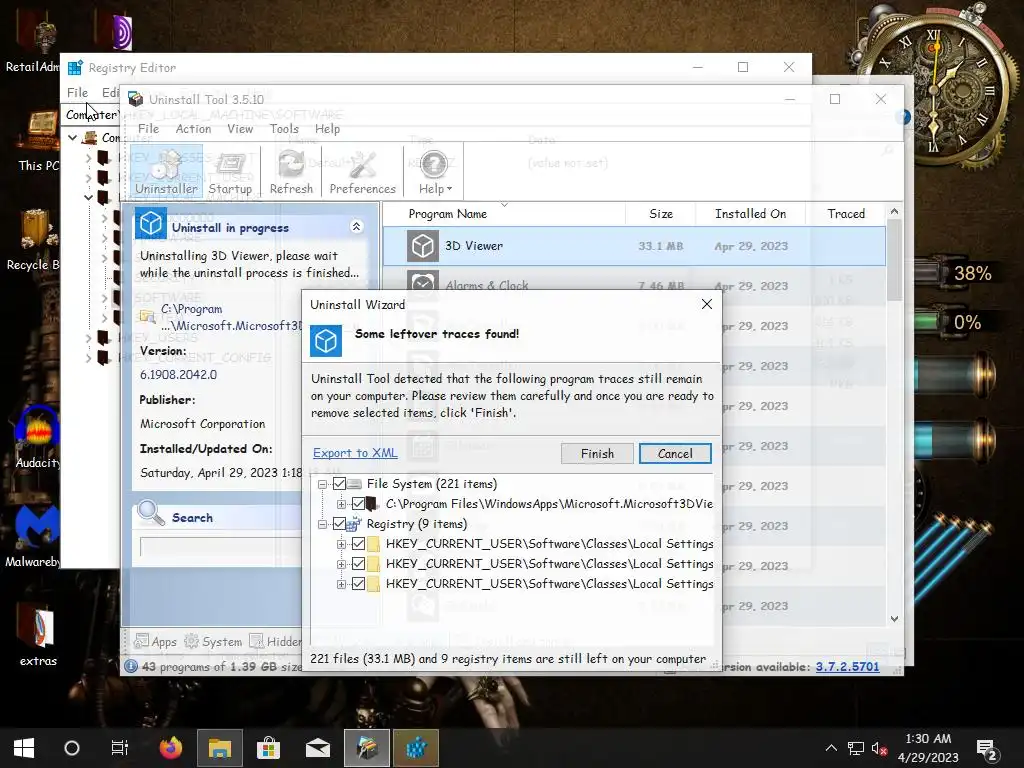Open the Help toolbar dropdown
Image resolution: width=1024 pixels, height=768 pixels.
[435, 171]
